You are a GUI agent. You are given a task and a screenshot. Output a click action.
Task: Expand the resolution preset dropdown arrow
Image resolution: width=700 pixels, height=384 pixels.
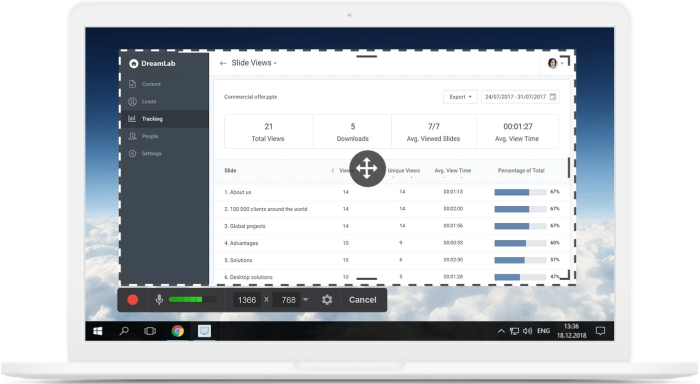(306, 300)
